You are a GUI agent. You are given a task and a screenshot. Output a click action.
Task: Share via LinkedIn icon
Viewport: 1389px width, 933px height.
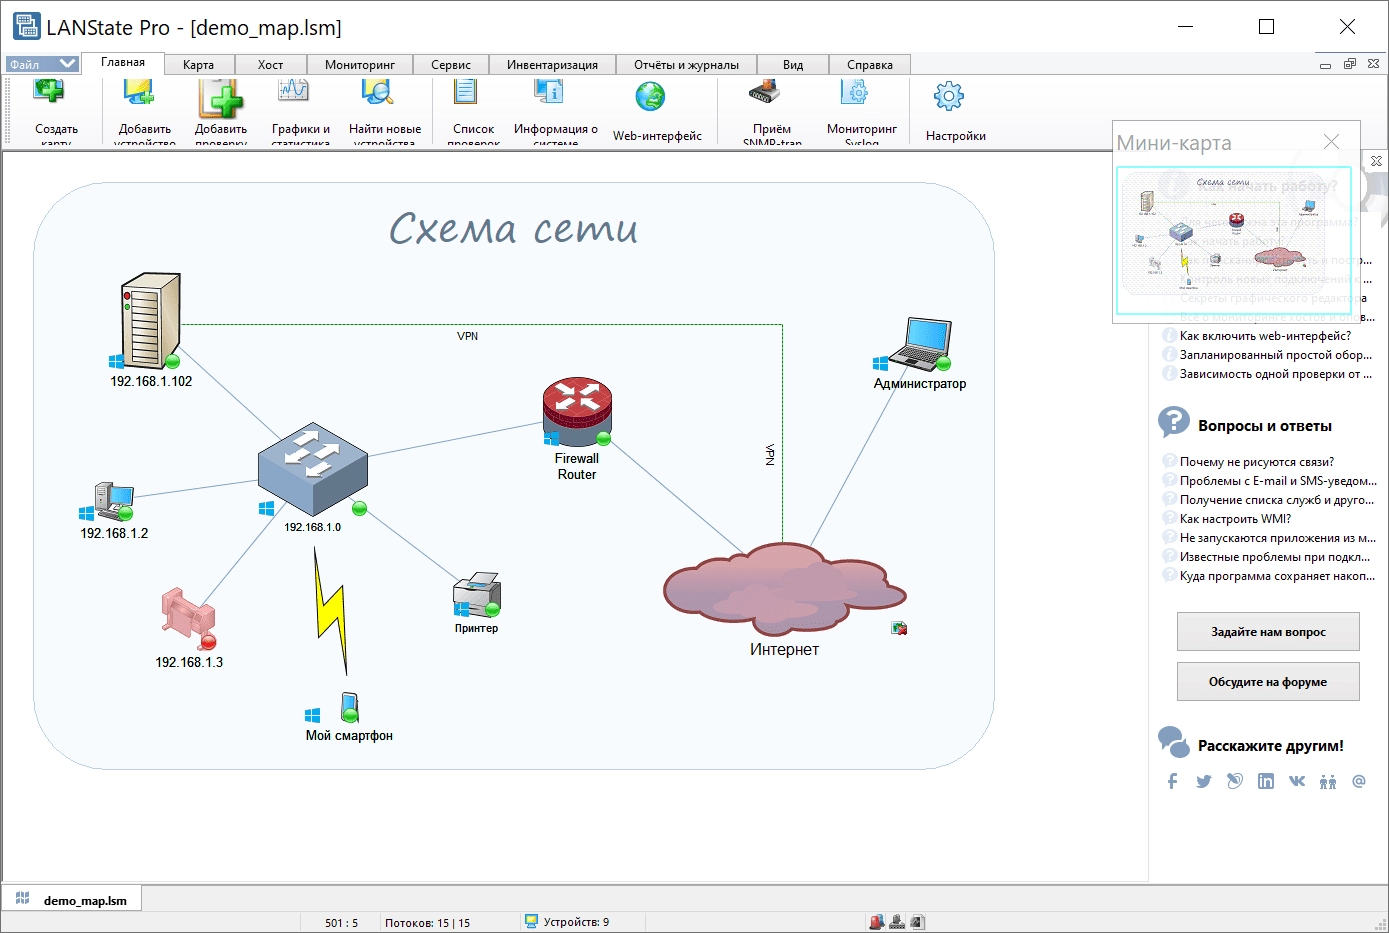1266,781
